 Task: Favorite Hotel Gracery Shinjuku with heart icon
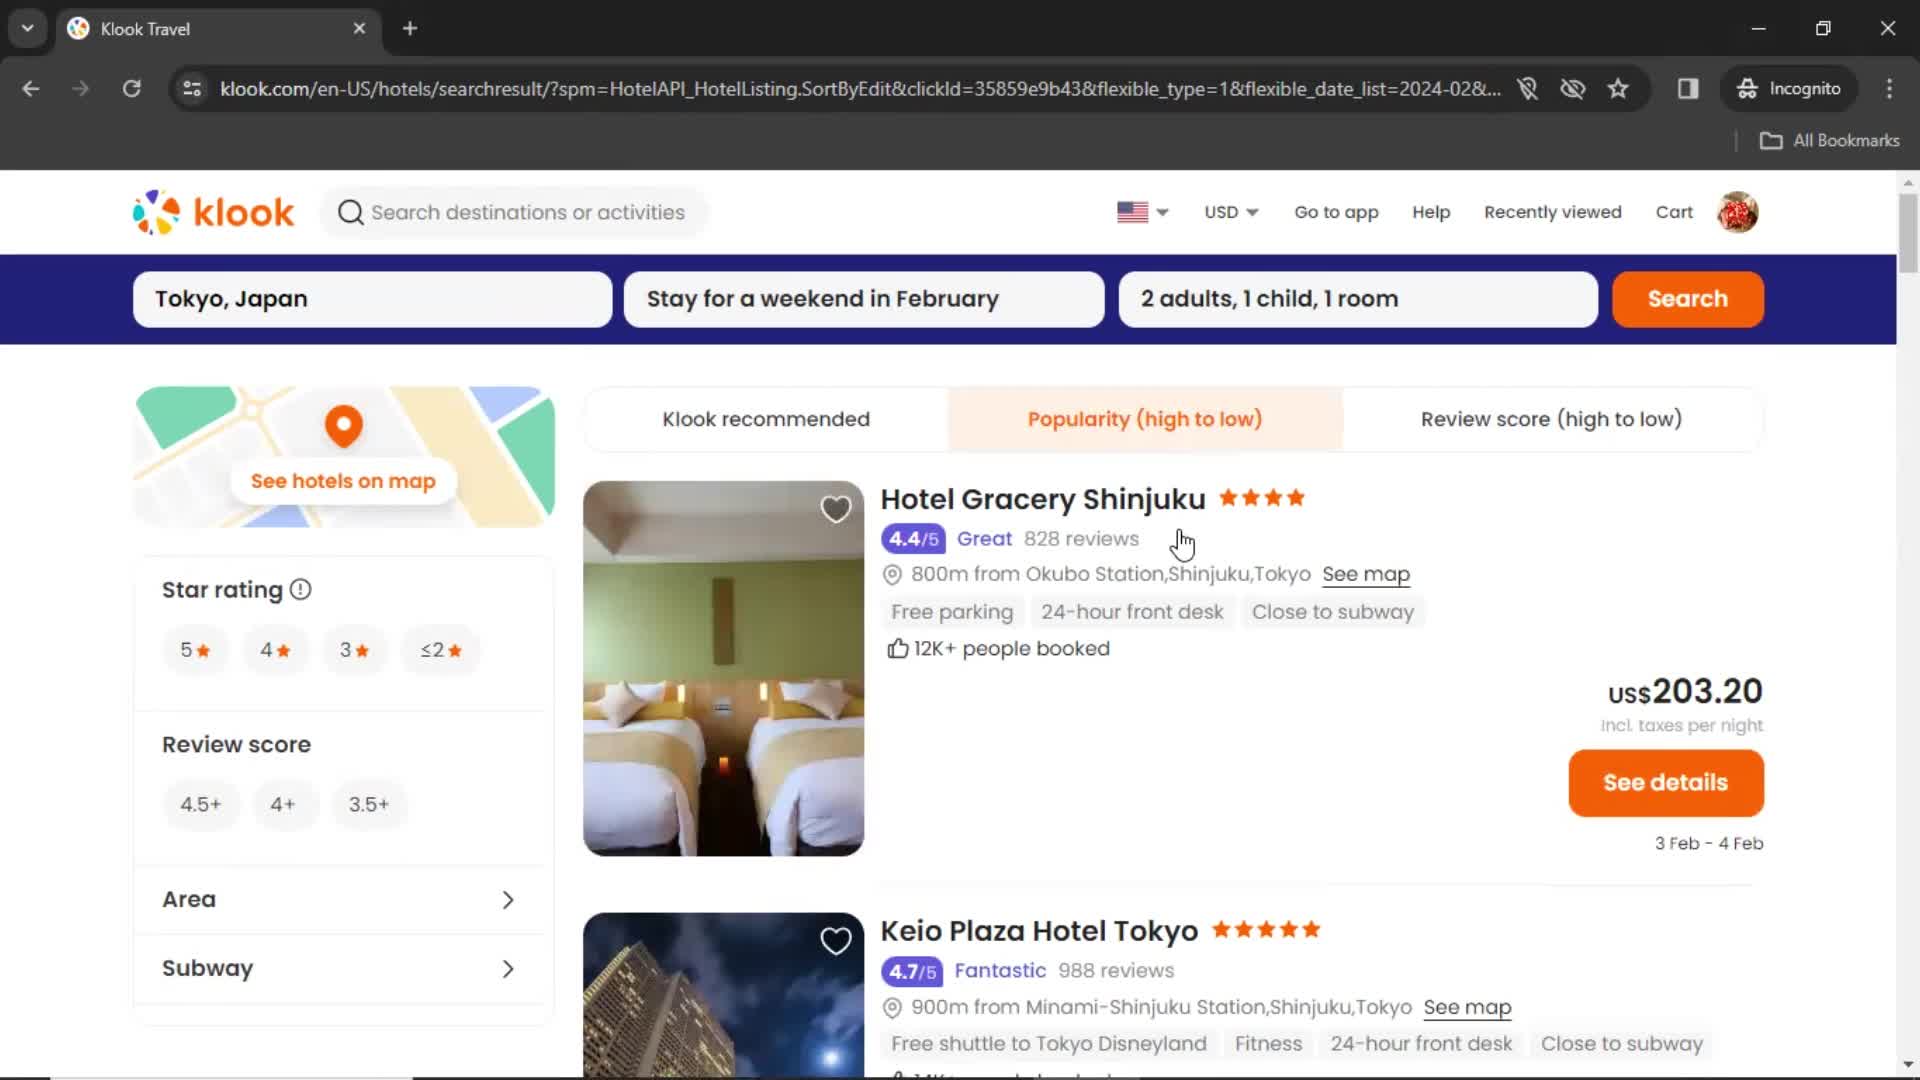(836, 509)
